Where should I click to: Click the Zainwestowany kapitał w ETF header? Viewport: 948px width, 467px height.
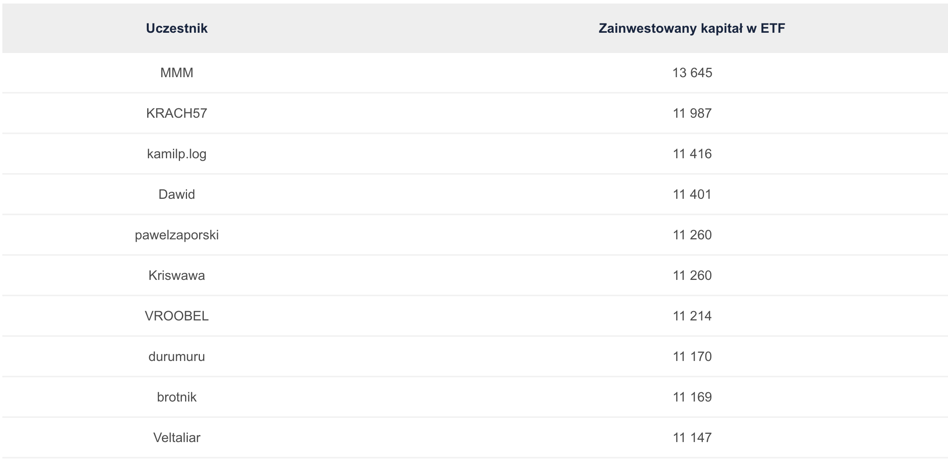[691, 28]
